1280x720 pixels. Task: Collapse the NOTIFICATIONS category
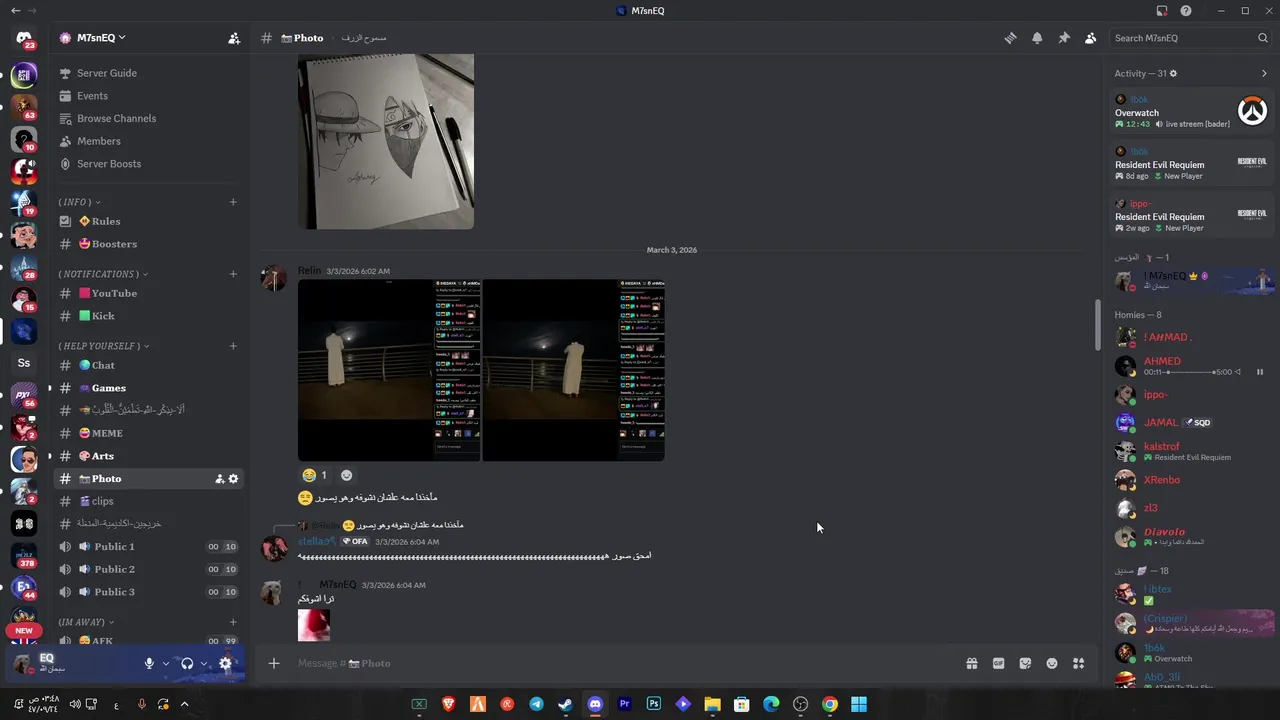(x=103, y=274)
